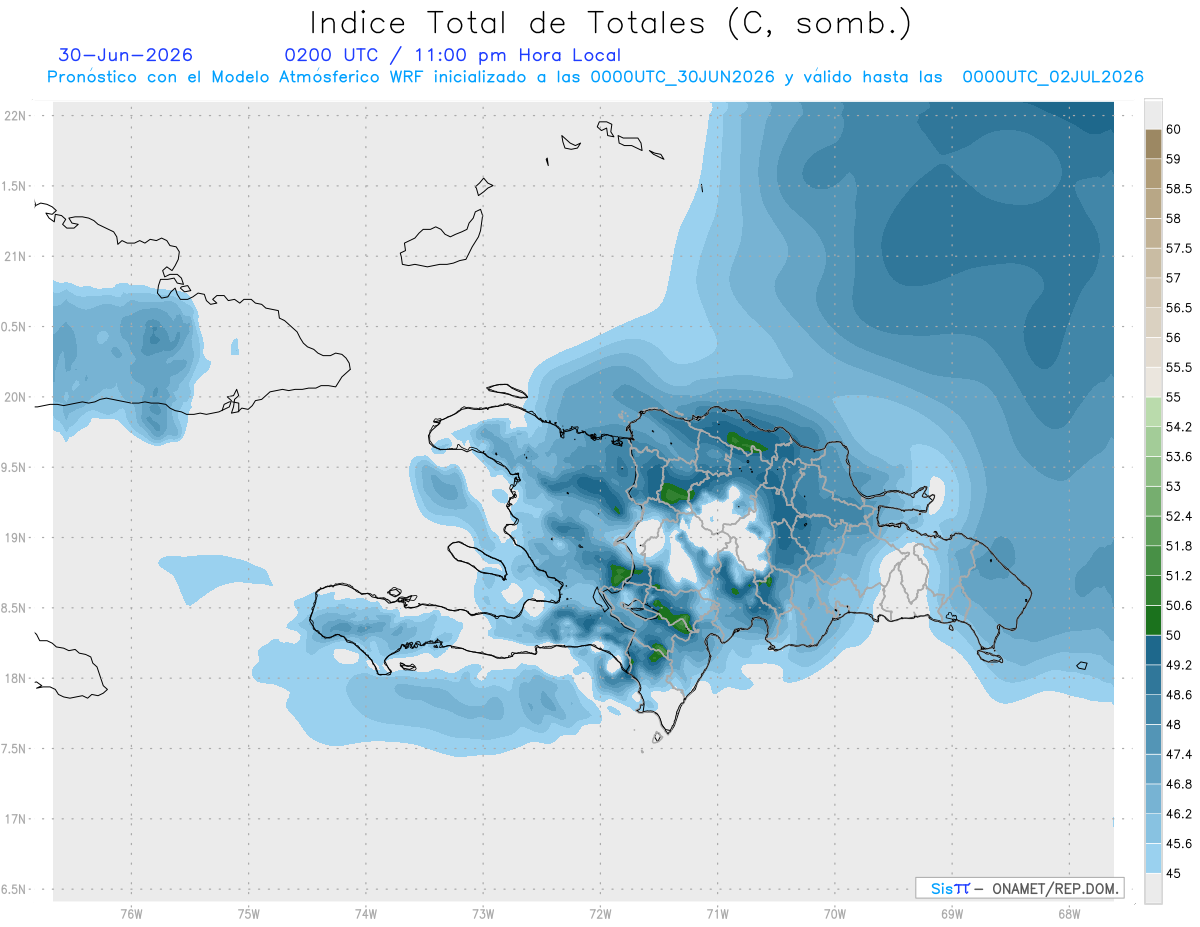Viewport: 1200px width, 927px height.
Task: Click the latitude axis label '21N'
Action: coord(16,257)
